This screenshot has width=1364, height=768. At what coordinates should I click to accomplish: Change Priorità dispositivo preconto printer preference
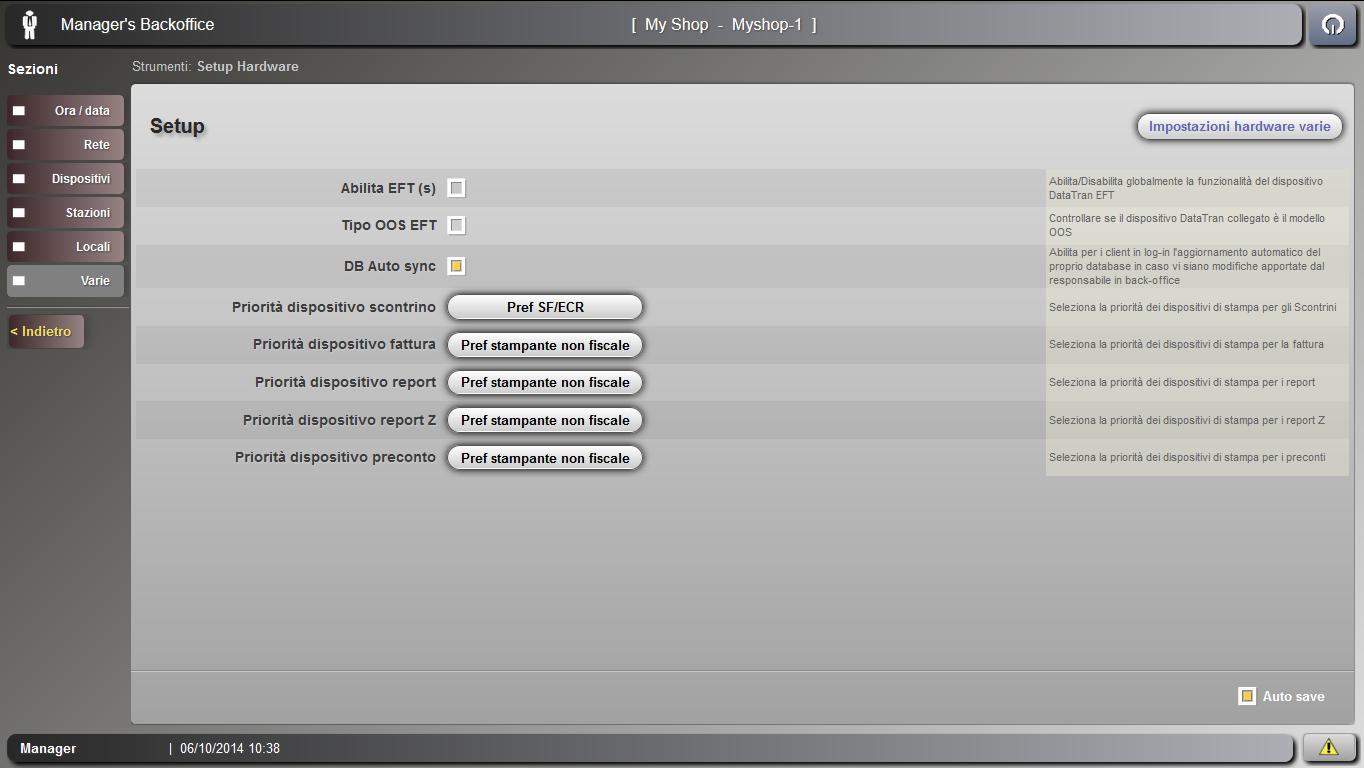point(544,458)
